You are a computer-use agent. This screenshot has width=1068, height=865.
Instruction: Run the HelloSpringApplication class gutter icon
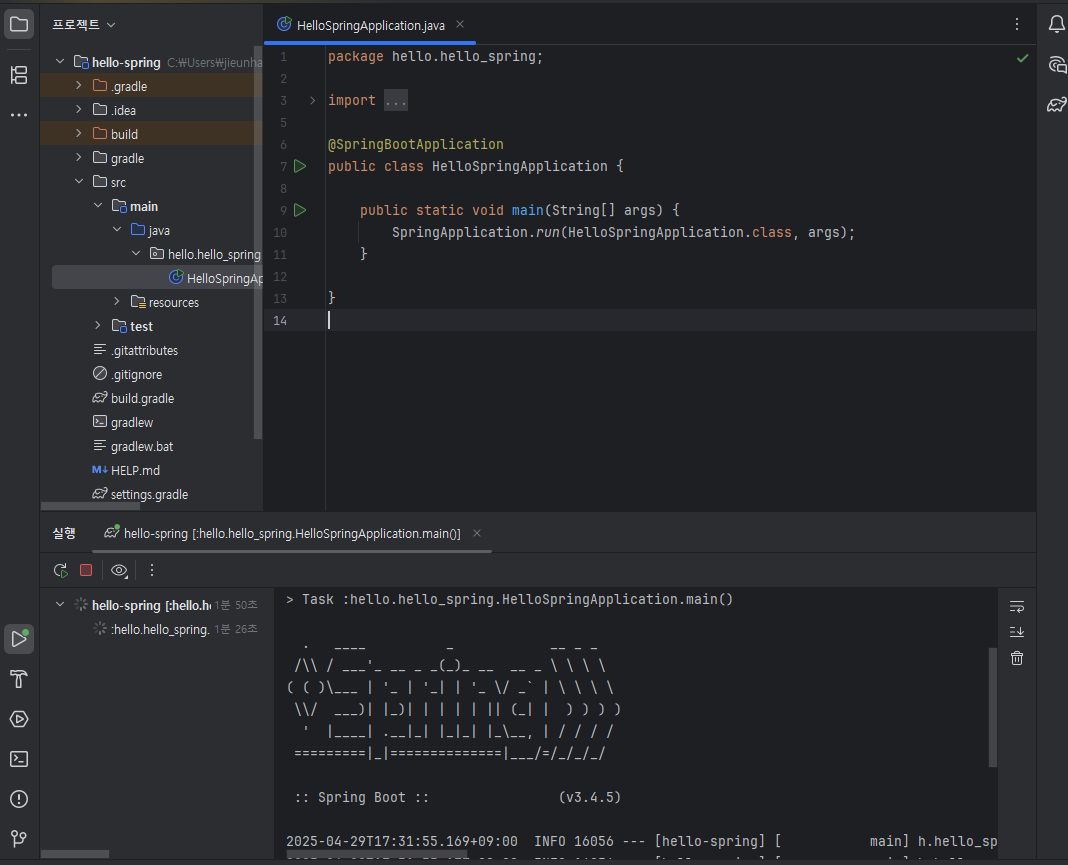[x=300, y=166]
